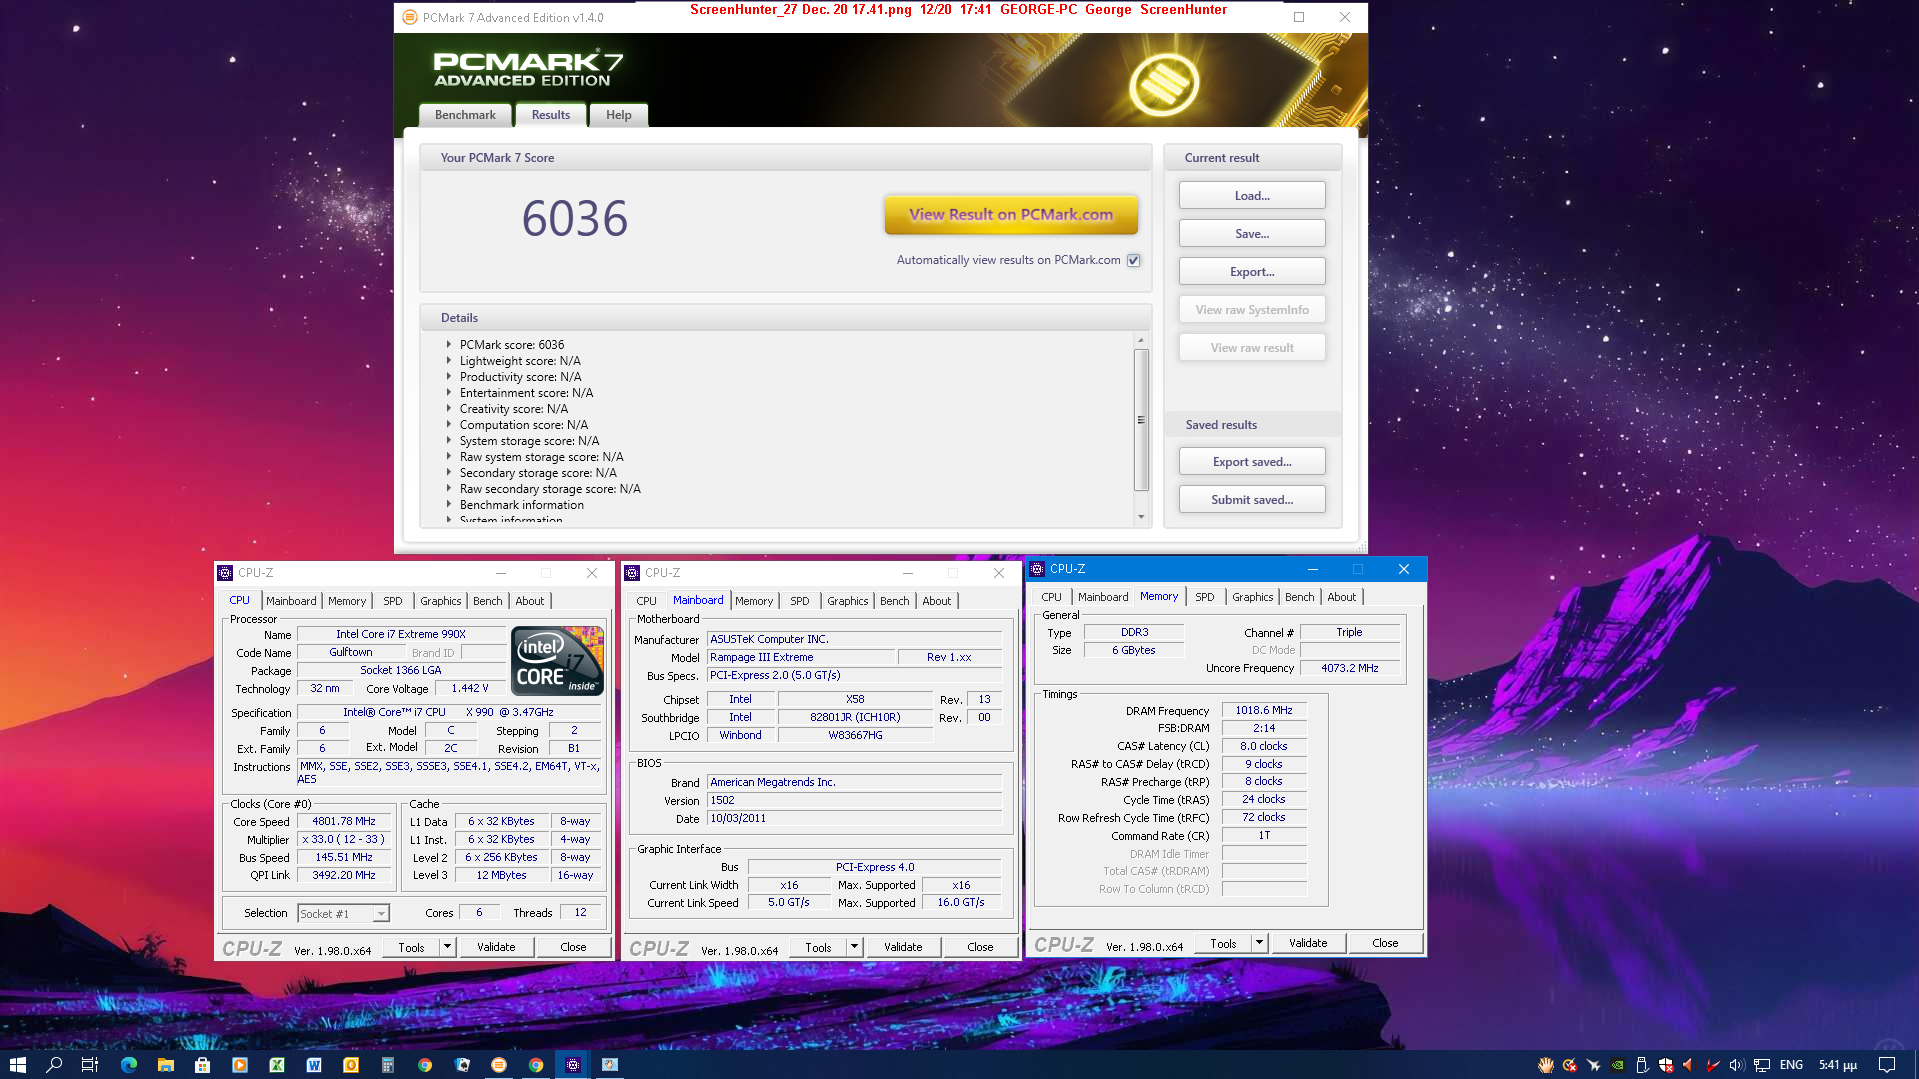The height and width of the screenshot is (1079, 1919).
Task: Open Tools dropdown arrow in Memory CPU-Z window
Action: [x=1260, y=942]
